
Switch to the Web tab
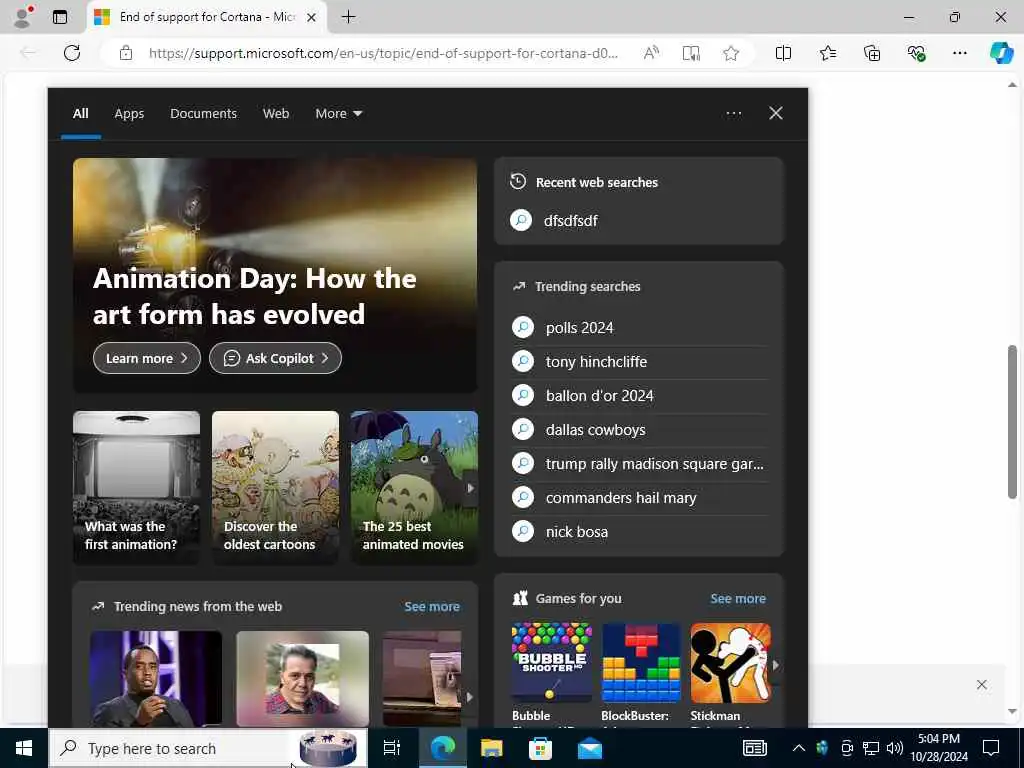[x=276, y=114]
